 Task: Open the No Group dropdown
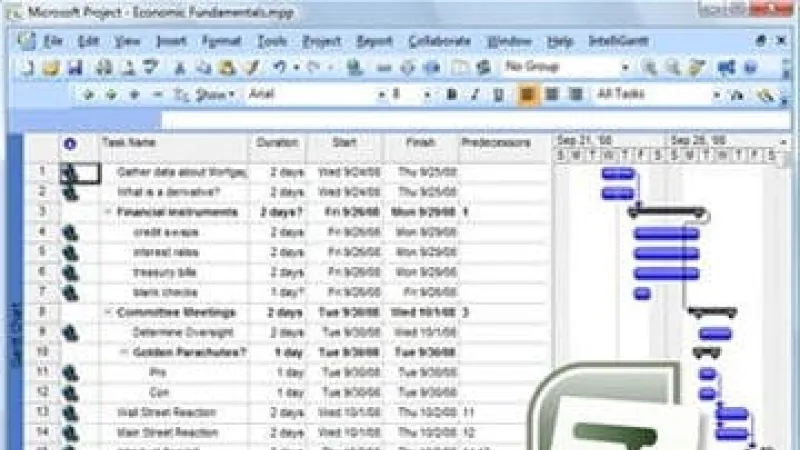point(625,67)
